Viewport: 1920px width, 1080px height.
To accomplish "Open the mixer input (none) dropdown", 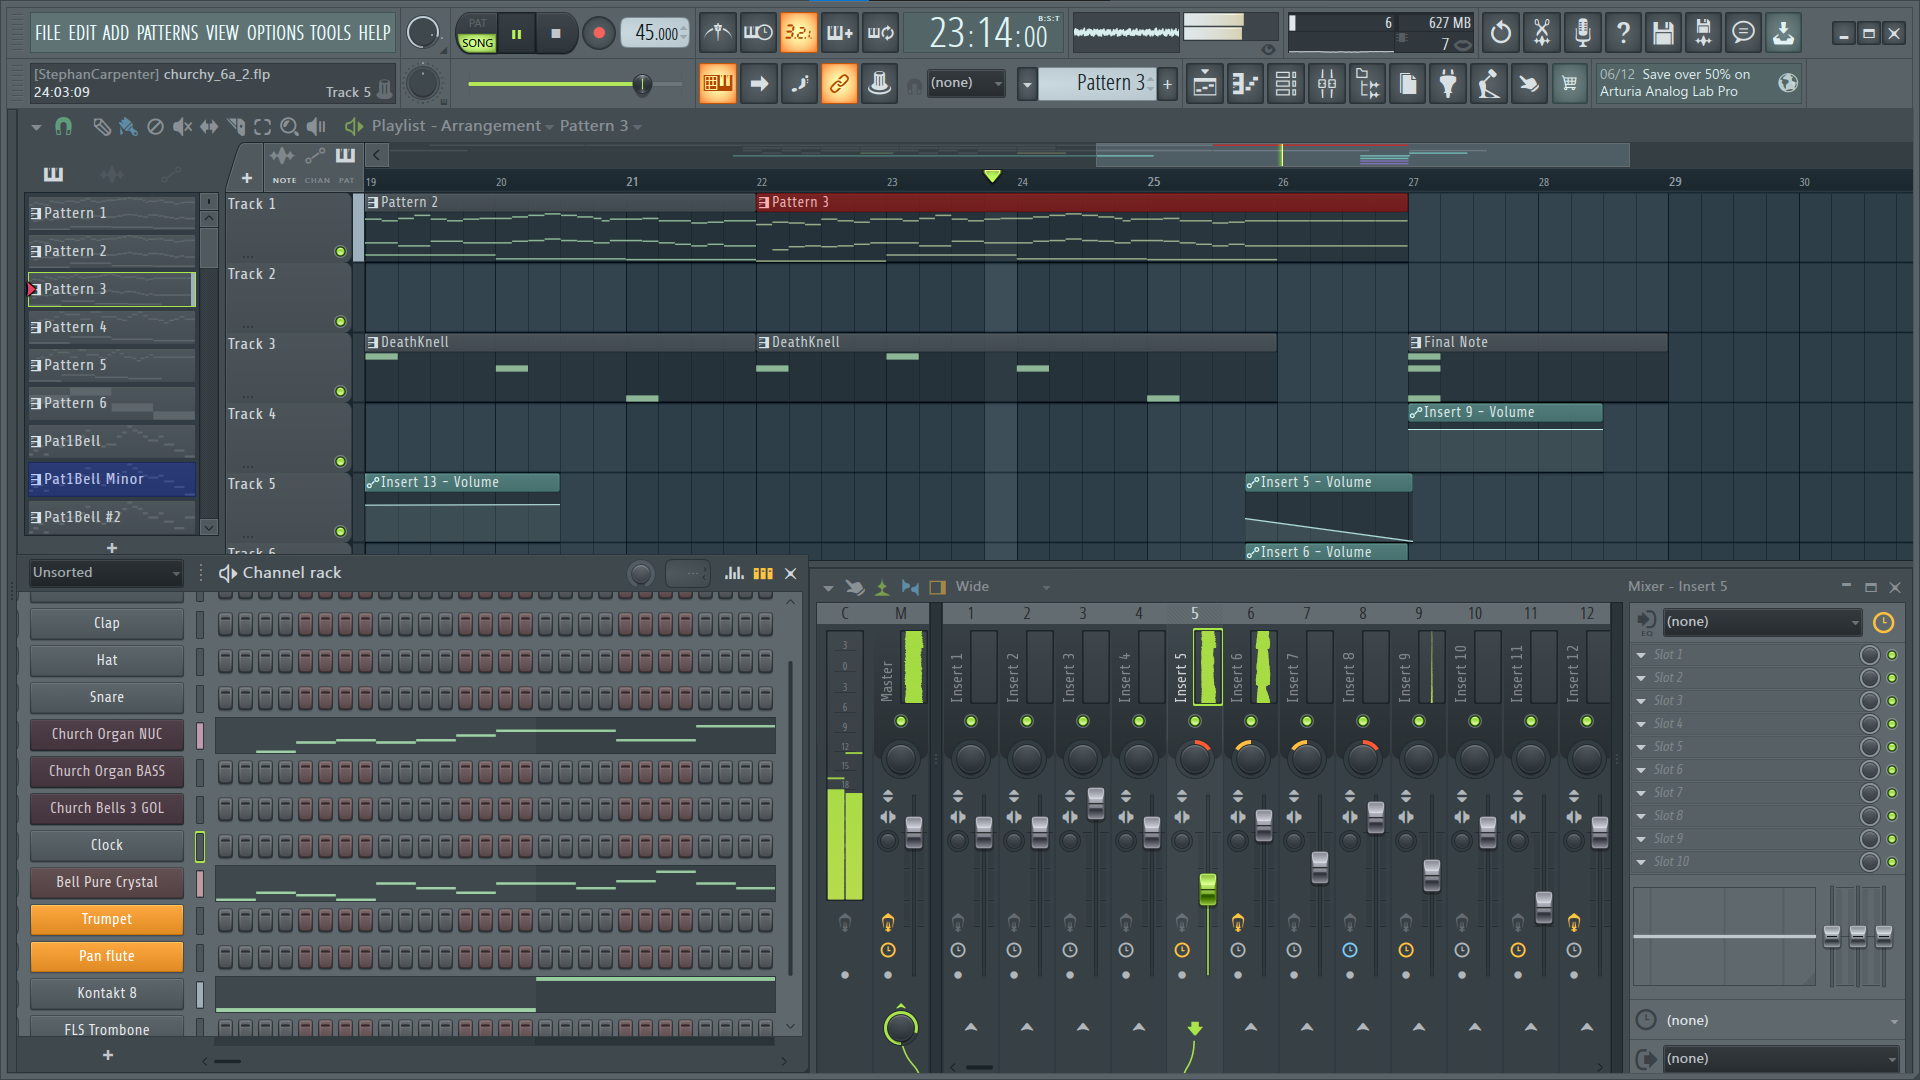I will tap(1762, 622).
